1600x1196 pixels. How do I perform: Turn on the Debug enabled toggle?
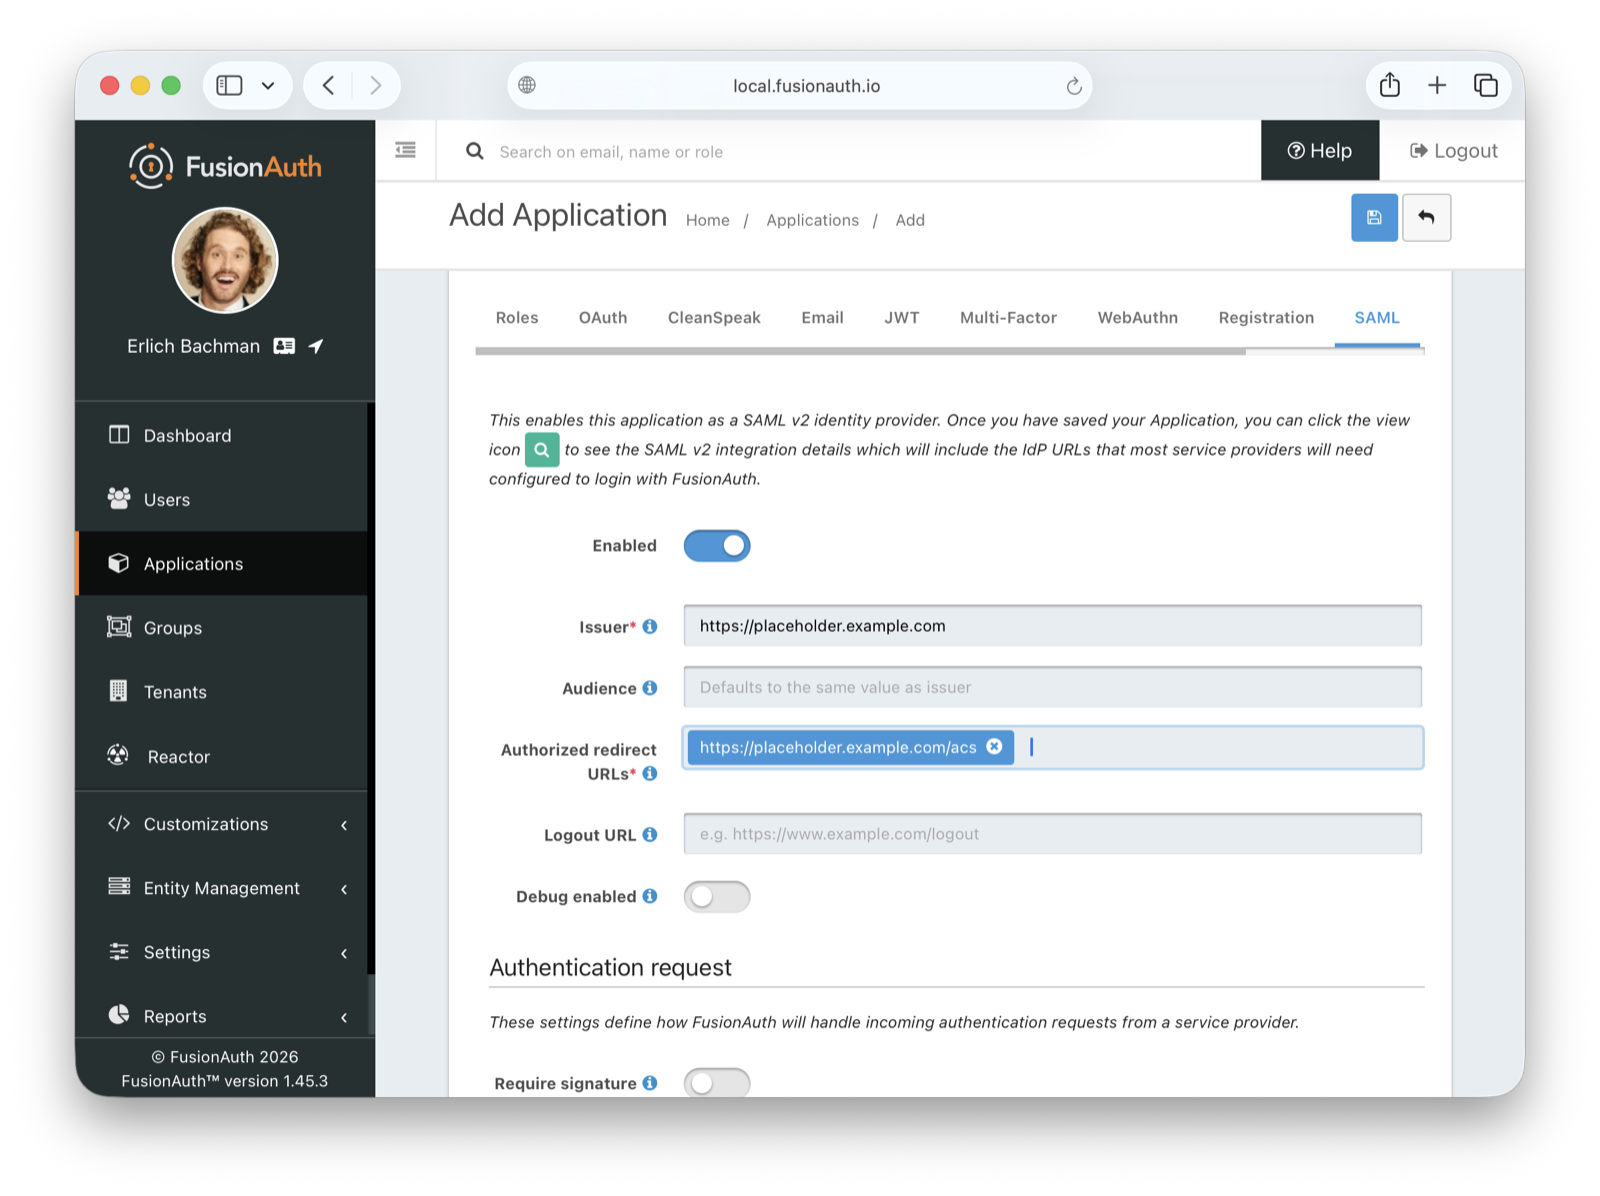click(717, 897)
